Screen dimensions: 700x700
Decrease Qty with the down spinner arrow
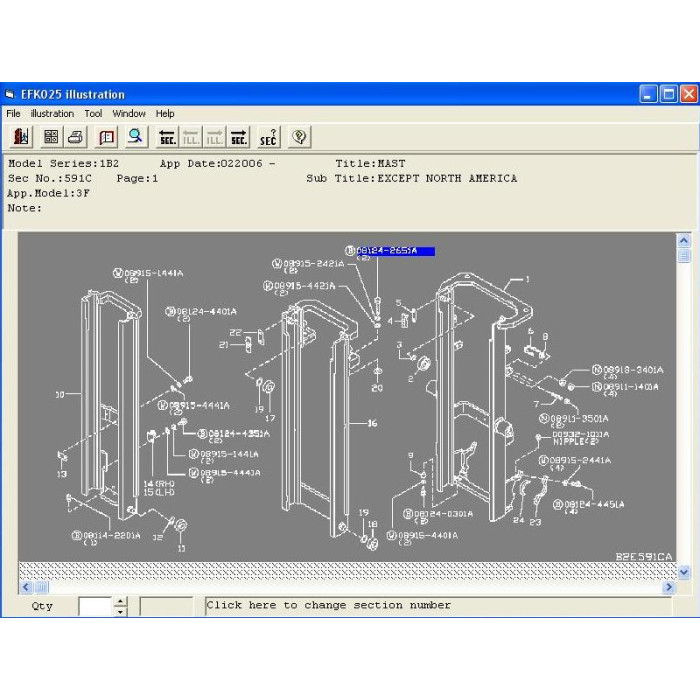(120, 612)
